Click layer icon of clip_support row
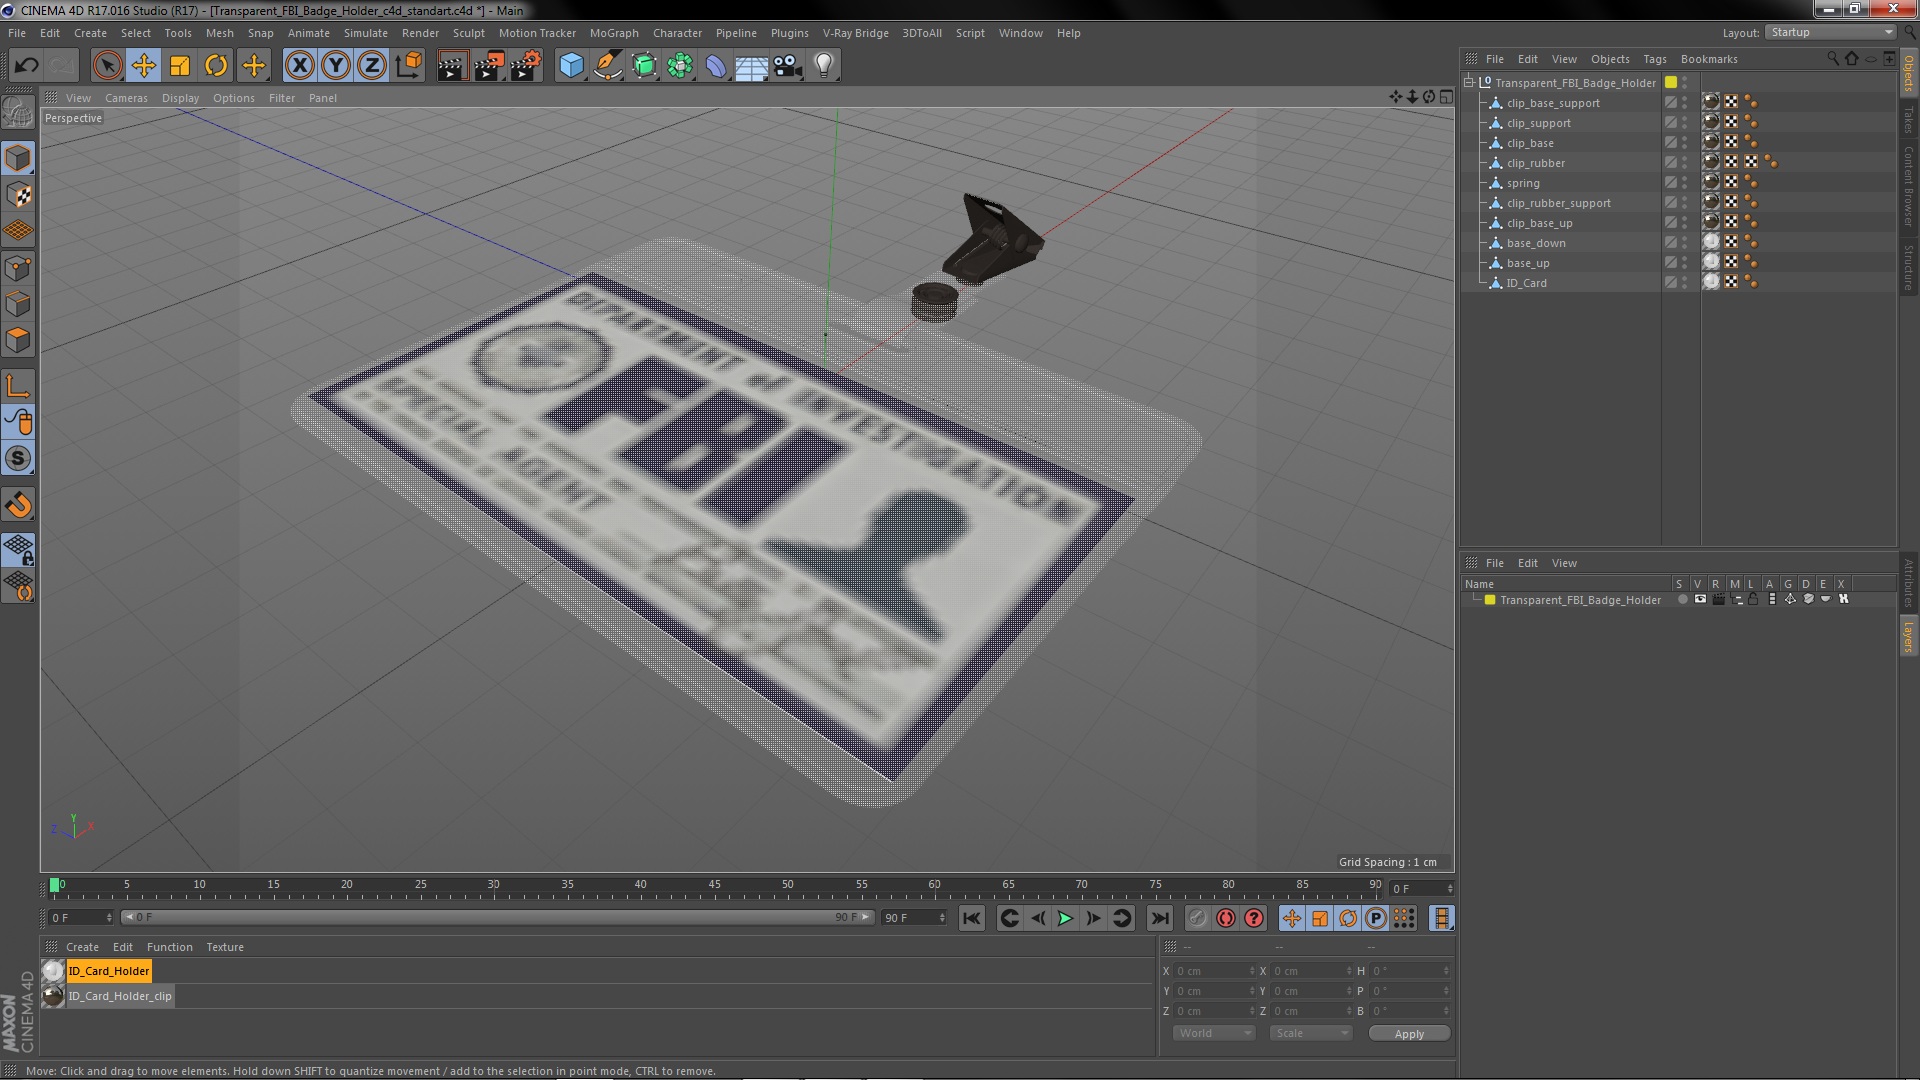Image resolution: width=1920 pixels, height=1080 pixels. tap(1670, 122)
